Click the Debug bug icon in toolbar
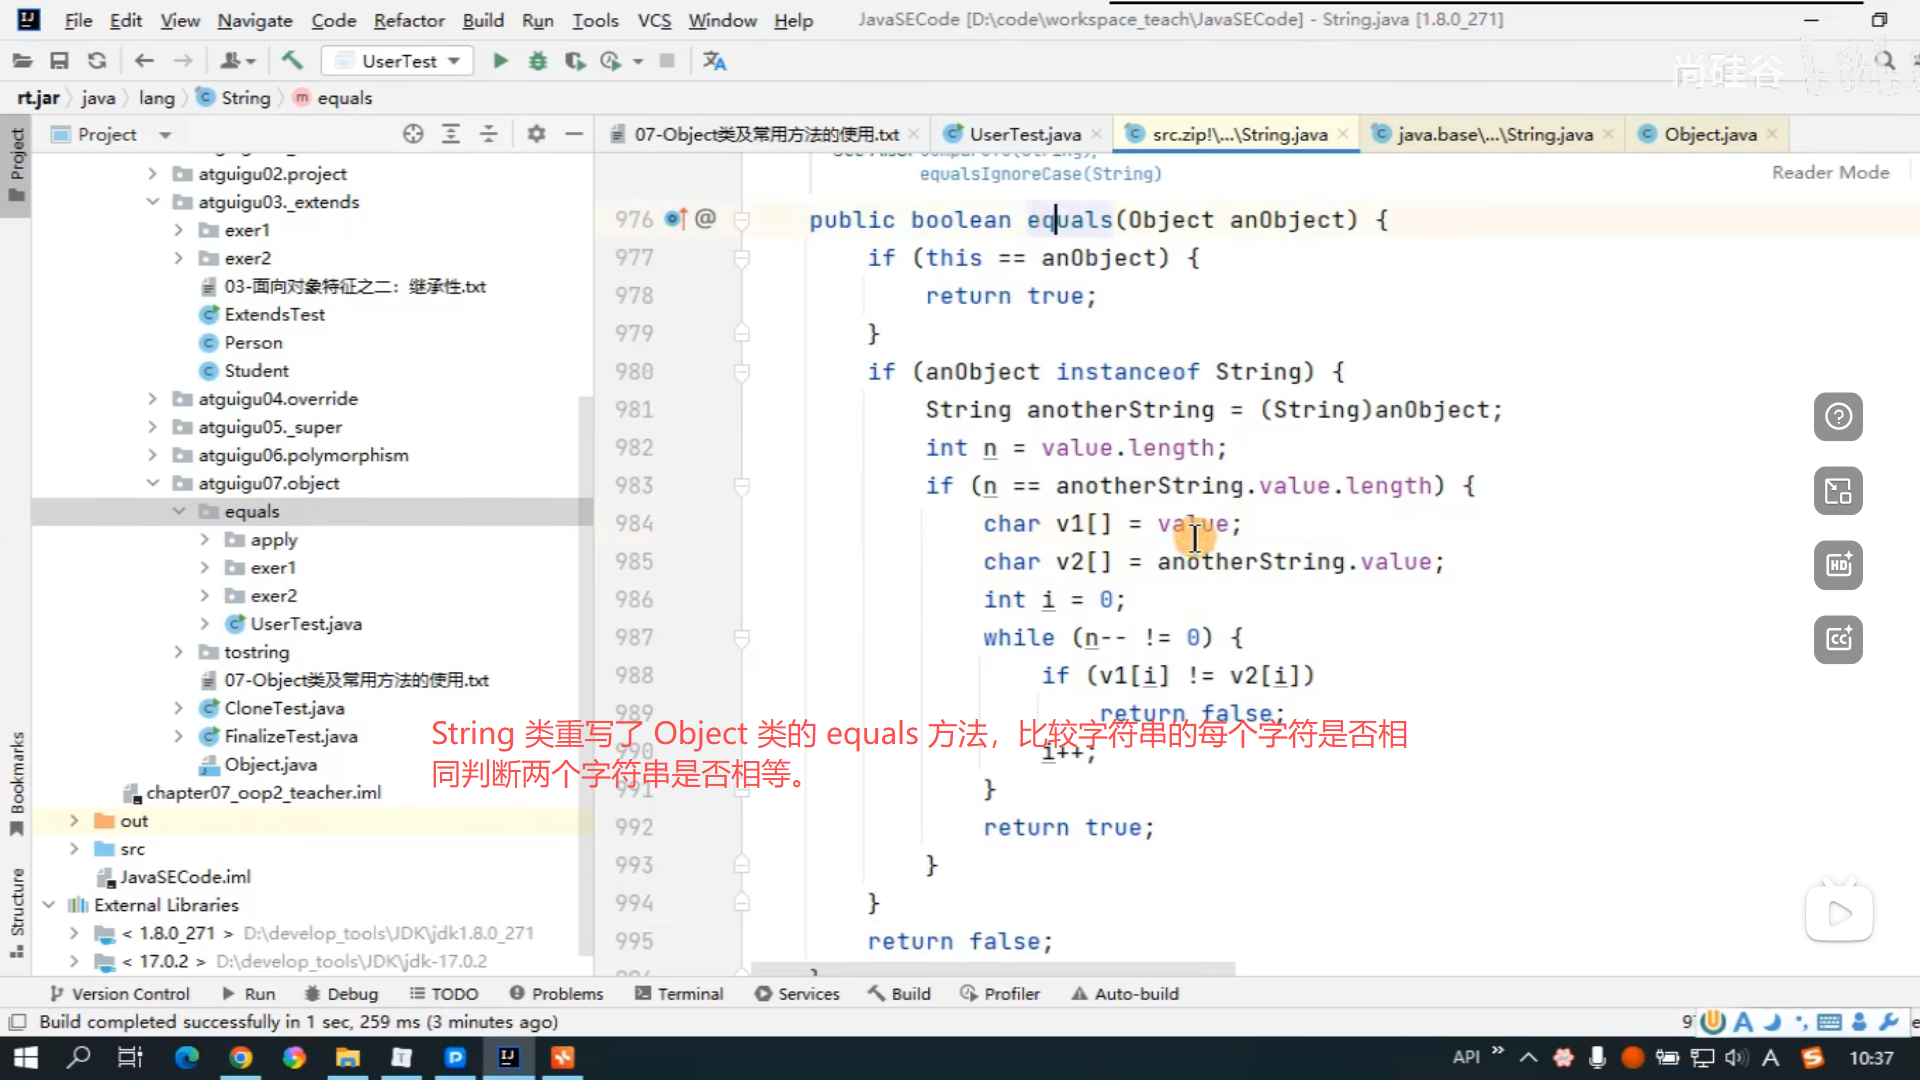 click(538, 61)
